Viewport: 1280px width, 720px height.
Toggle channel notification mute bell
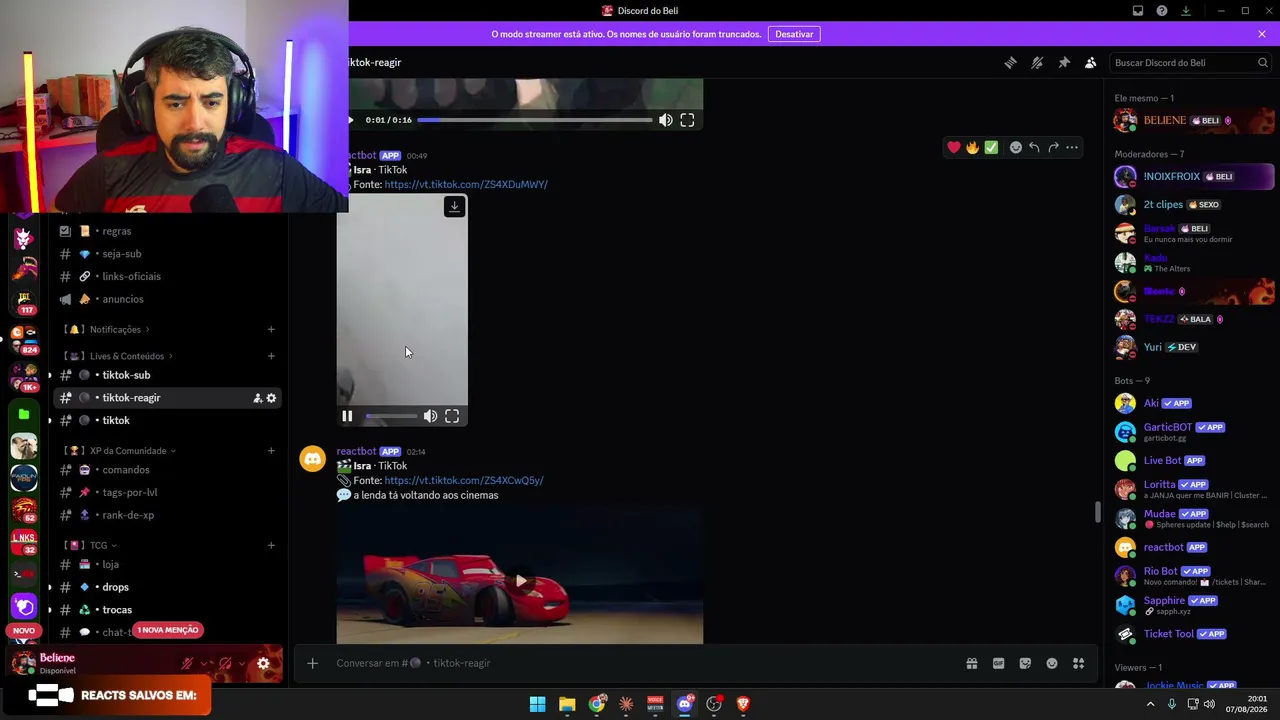point(1037,62)
